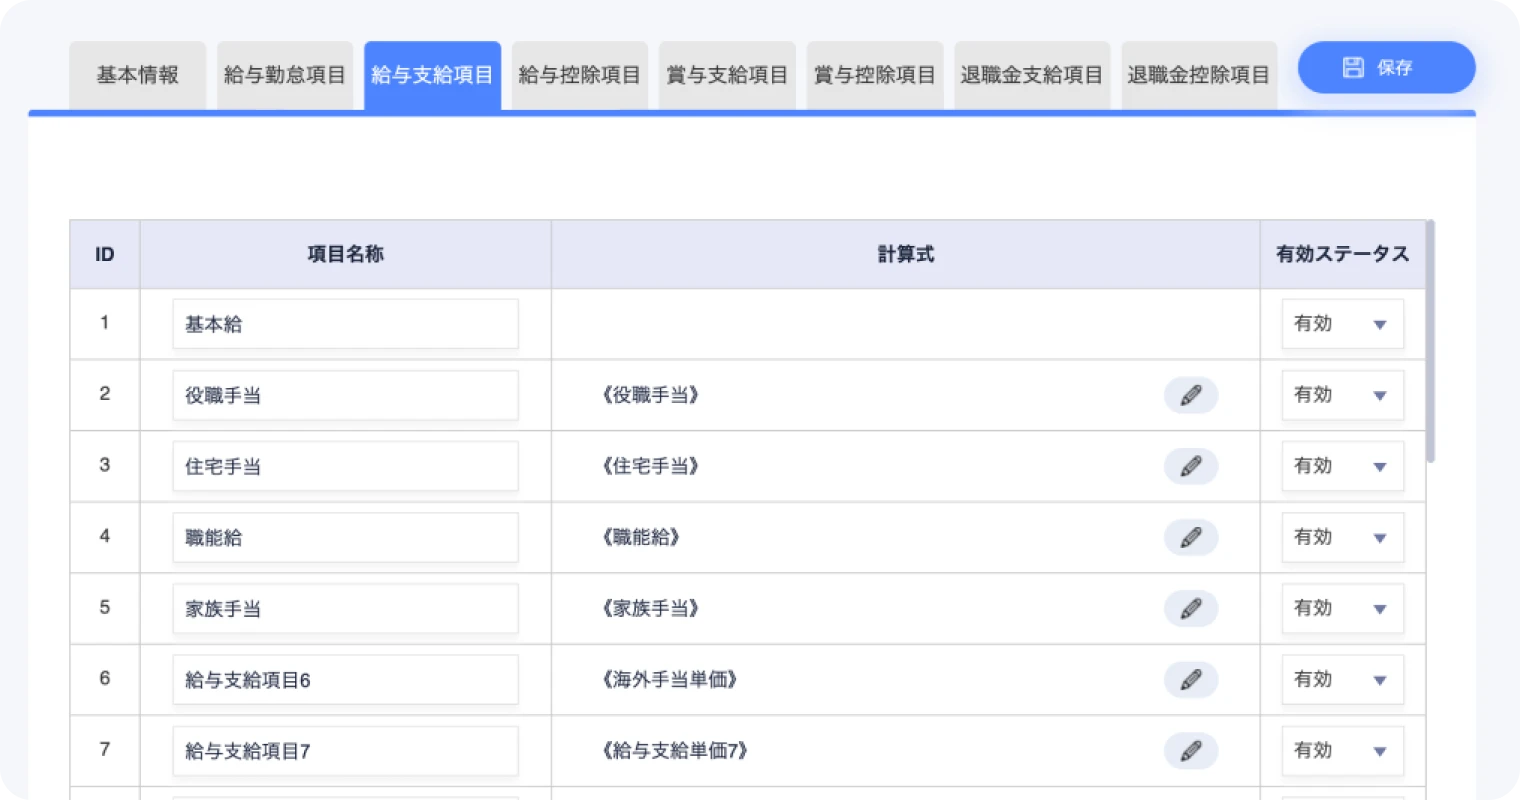The width and height of the screenshot is (1520, 800).
Task: Open the 退職金支給項目 tab
Action: coord(1031,75)
